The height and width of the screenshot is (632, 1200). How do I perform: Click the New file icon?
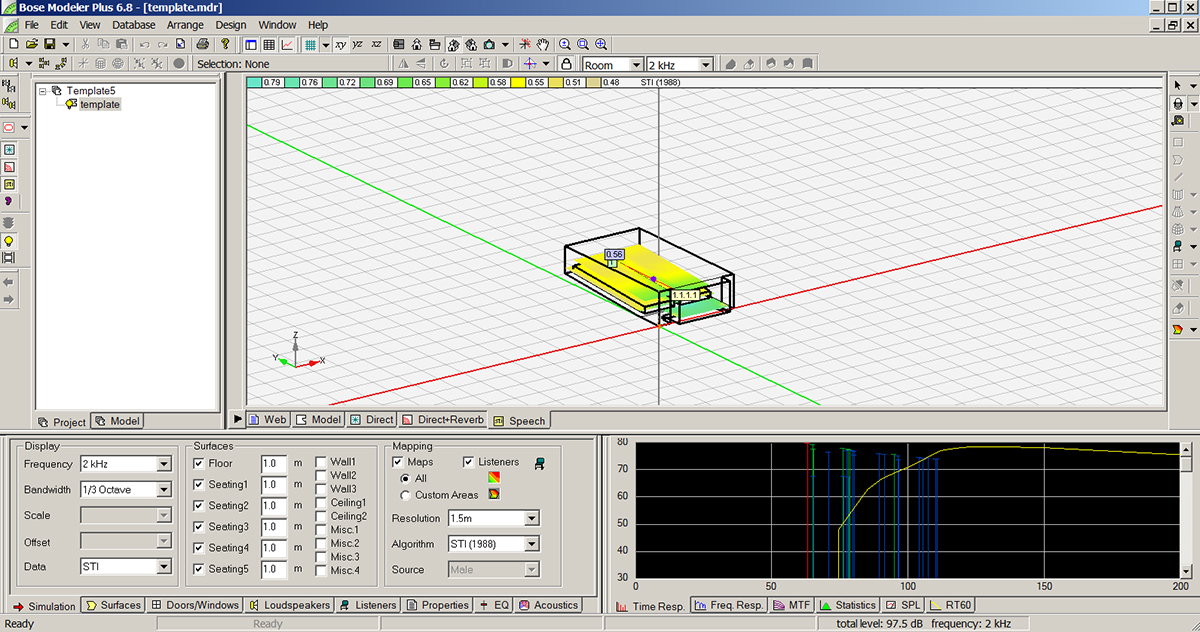point(13,44)
